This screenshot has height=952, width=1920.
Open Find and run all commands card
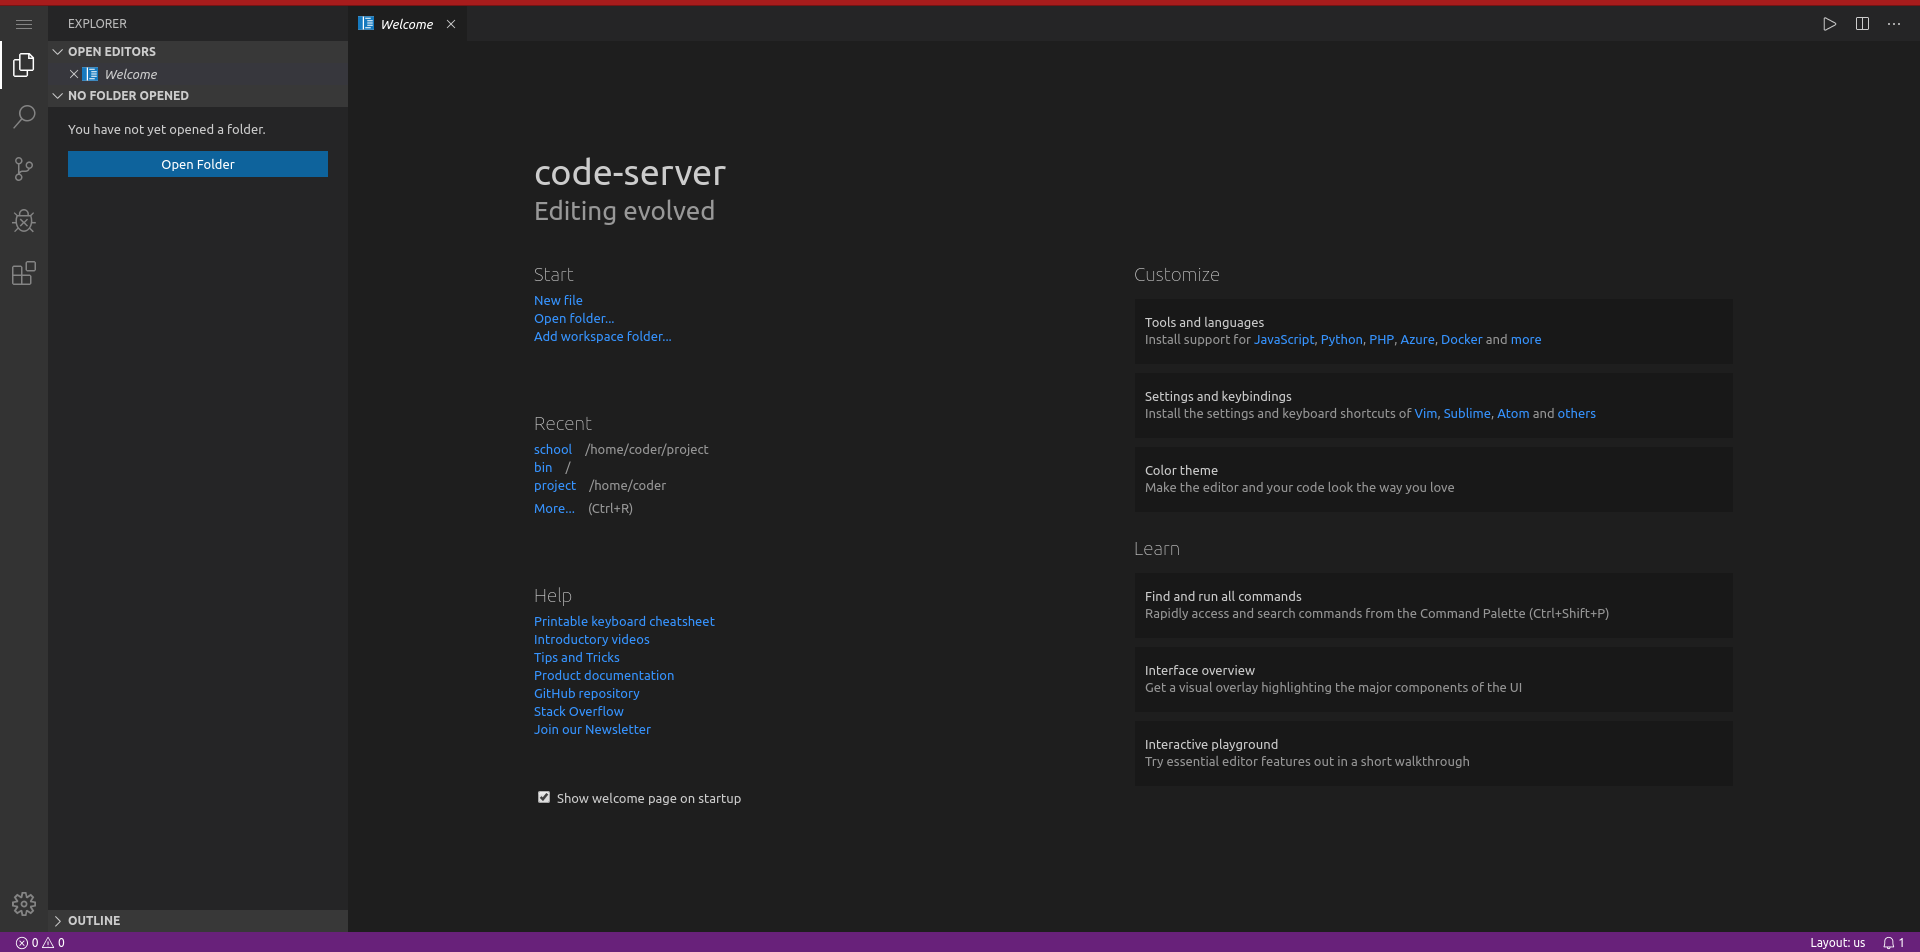[1433, 605]
